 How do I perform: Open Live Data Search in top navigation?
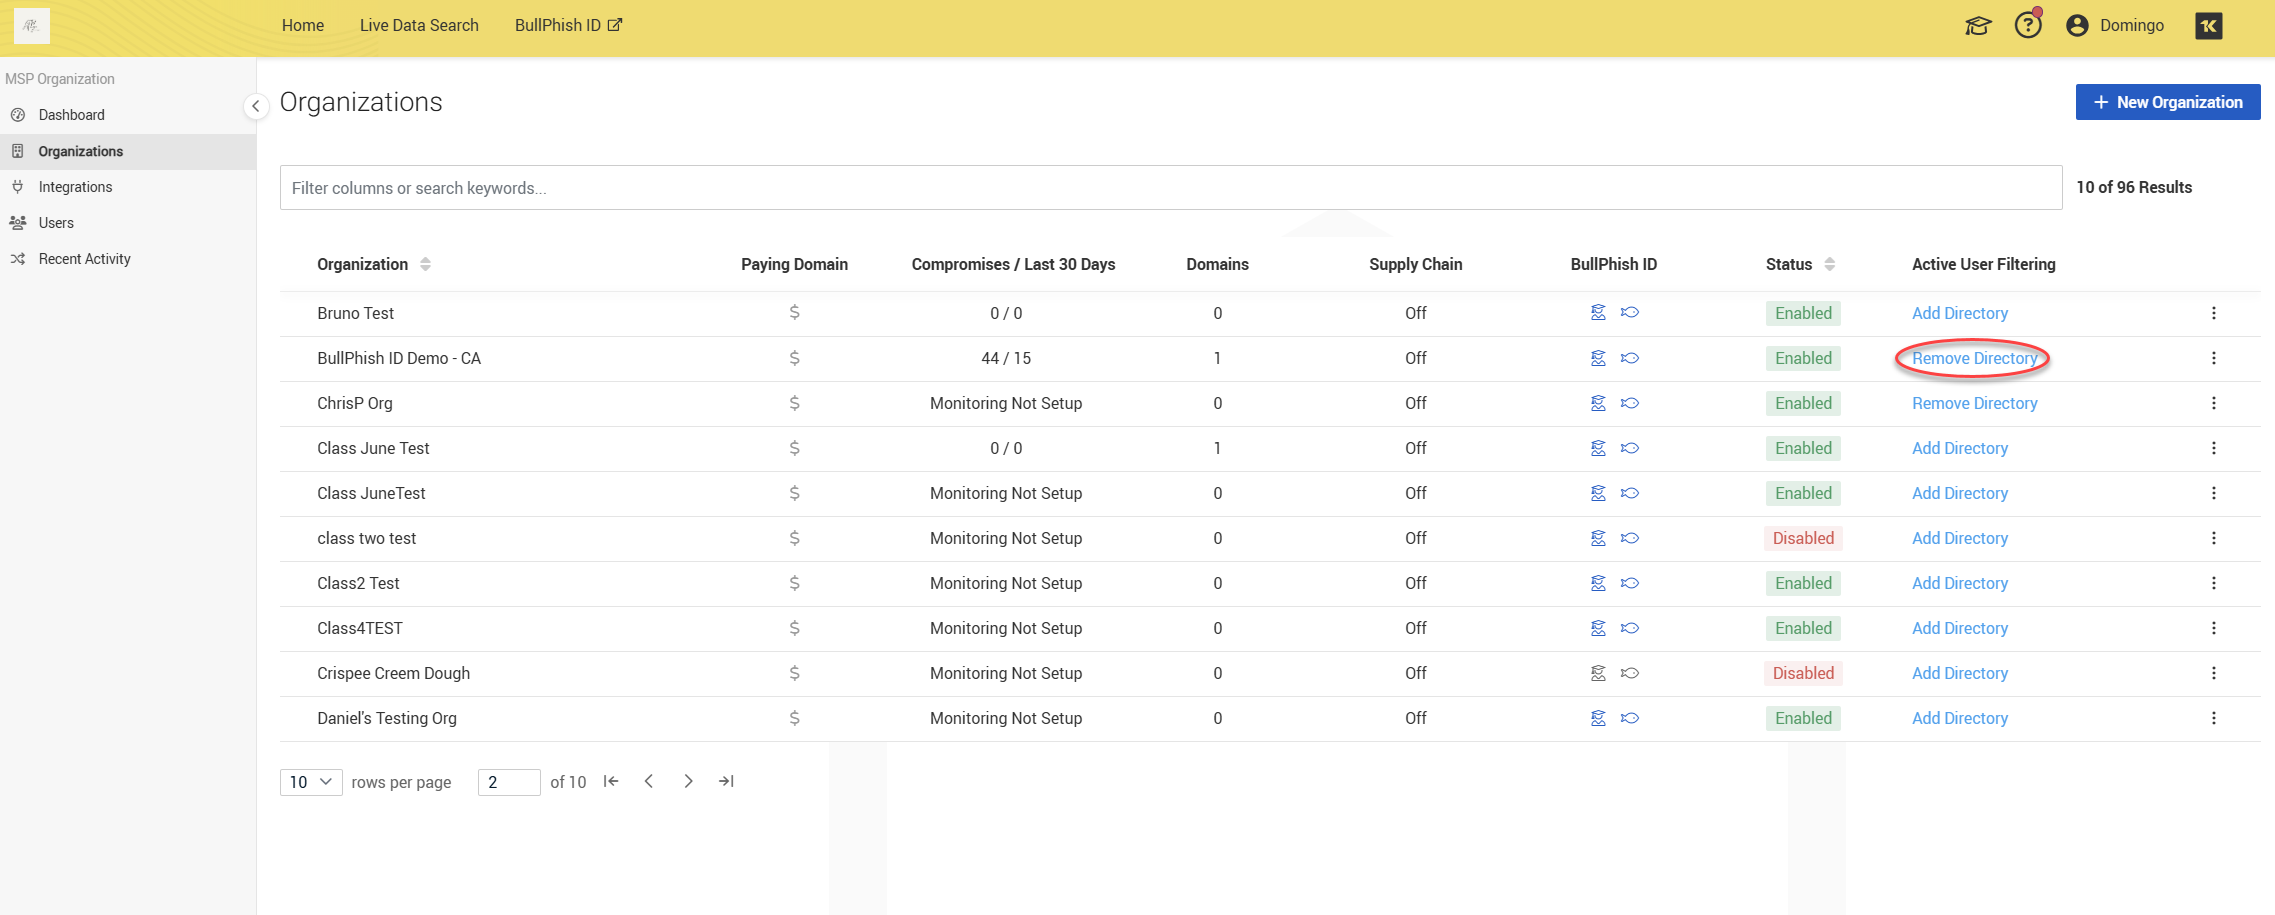pos(419,26)
